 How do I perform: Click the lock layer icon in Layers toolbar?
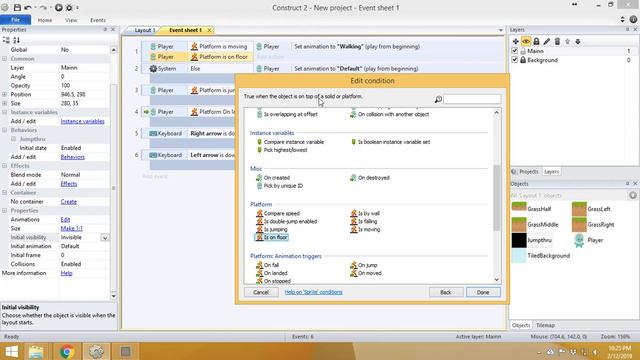coord(536,41)
